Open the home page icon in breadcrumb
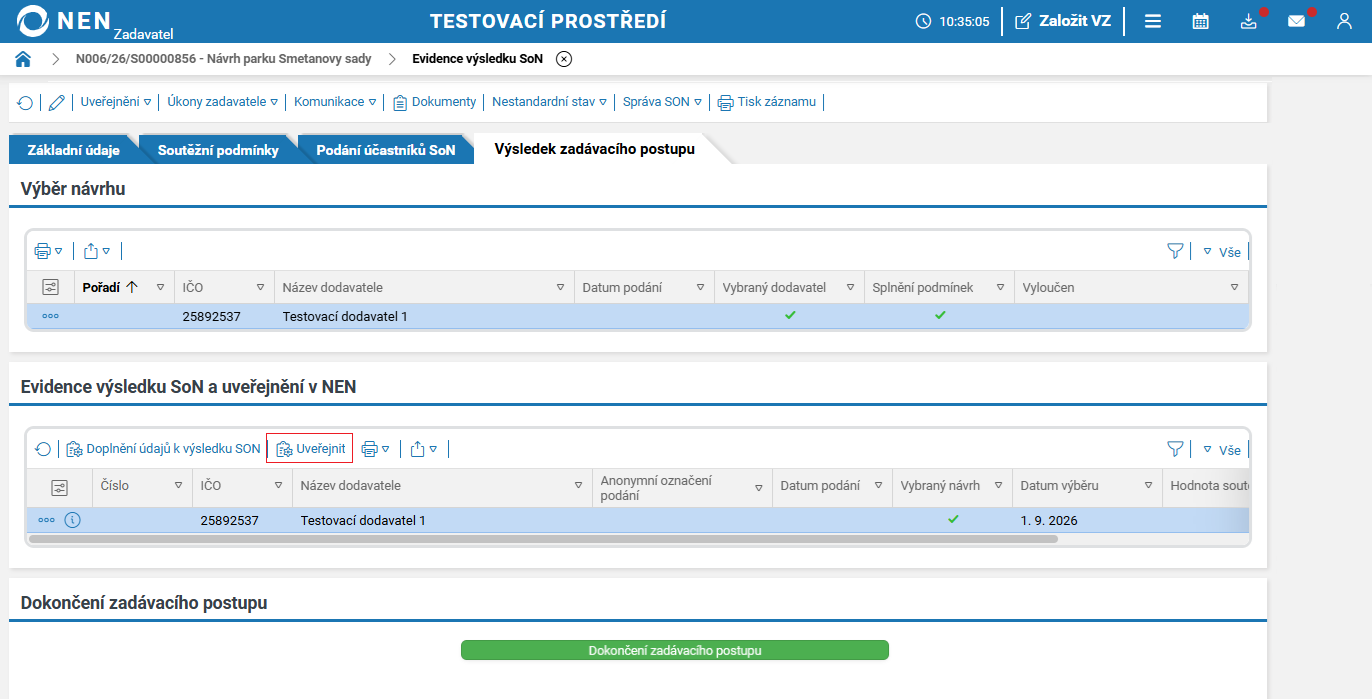The image size is (1372, 699). (x=23, y=59)
